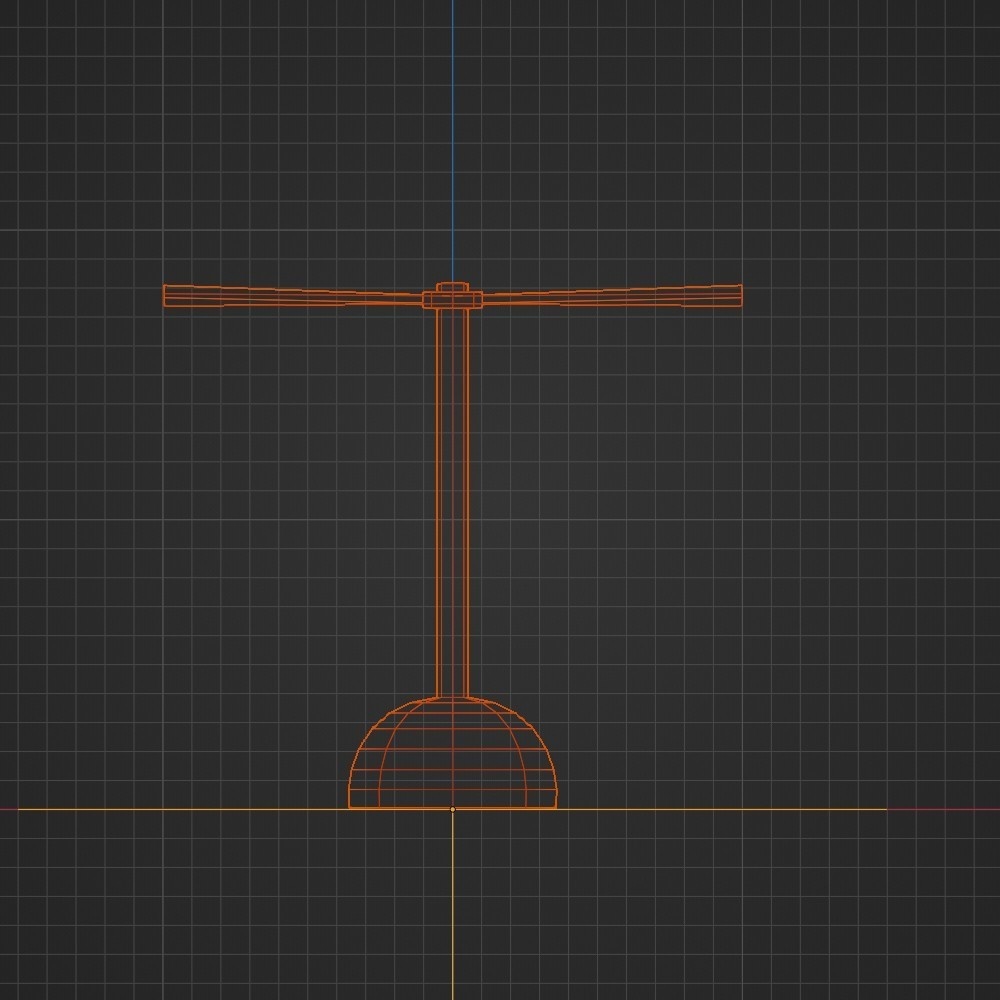Click where the pole joins the hub

click(453, 308)
